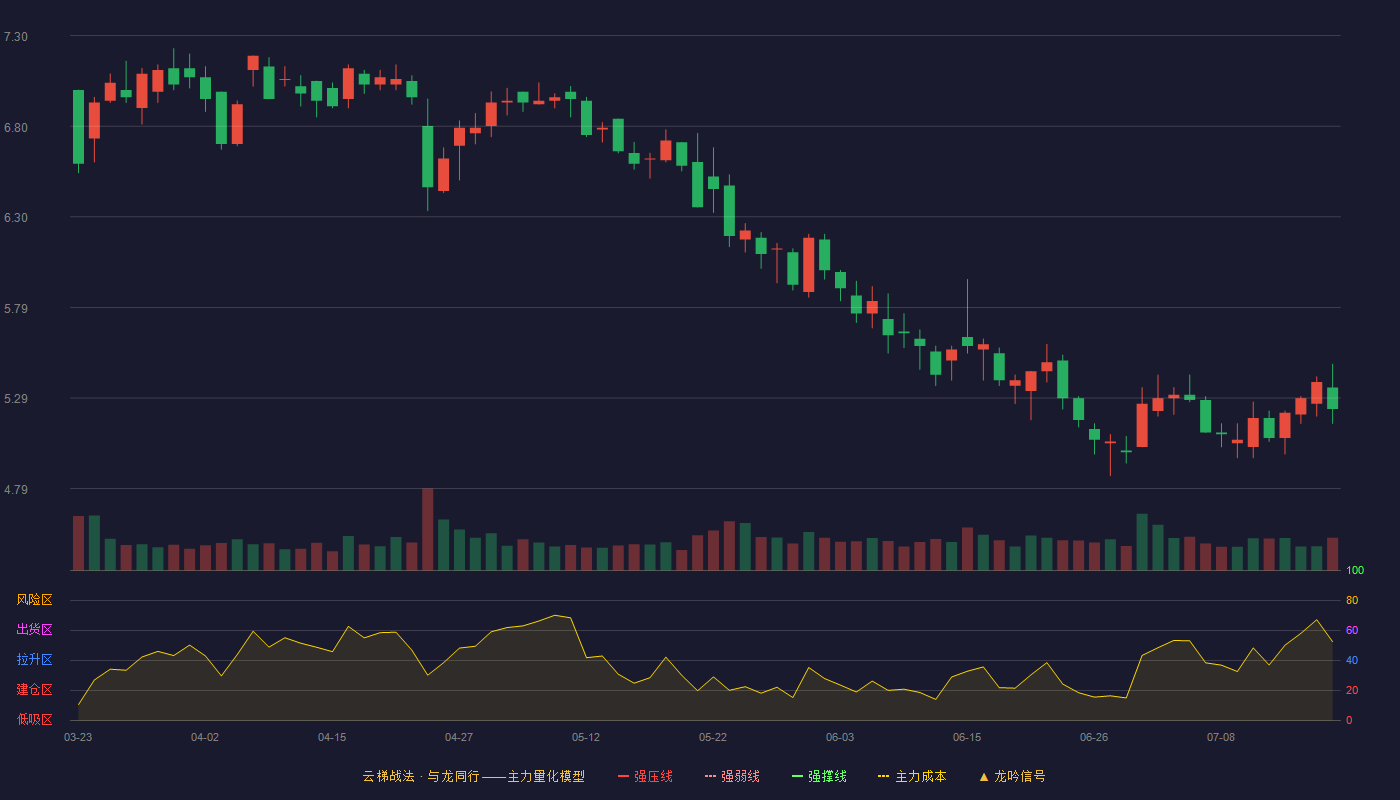The width and height of the screenshot is (1400, 800).
Task: Click the yellow dashed 主力成本 legend icon
Action: coord(884,776)
